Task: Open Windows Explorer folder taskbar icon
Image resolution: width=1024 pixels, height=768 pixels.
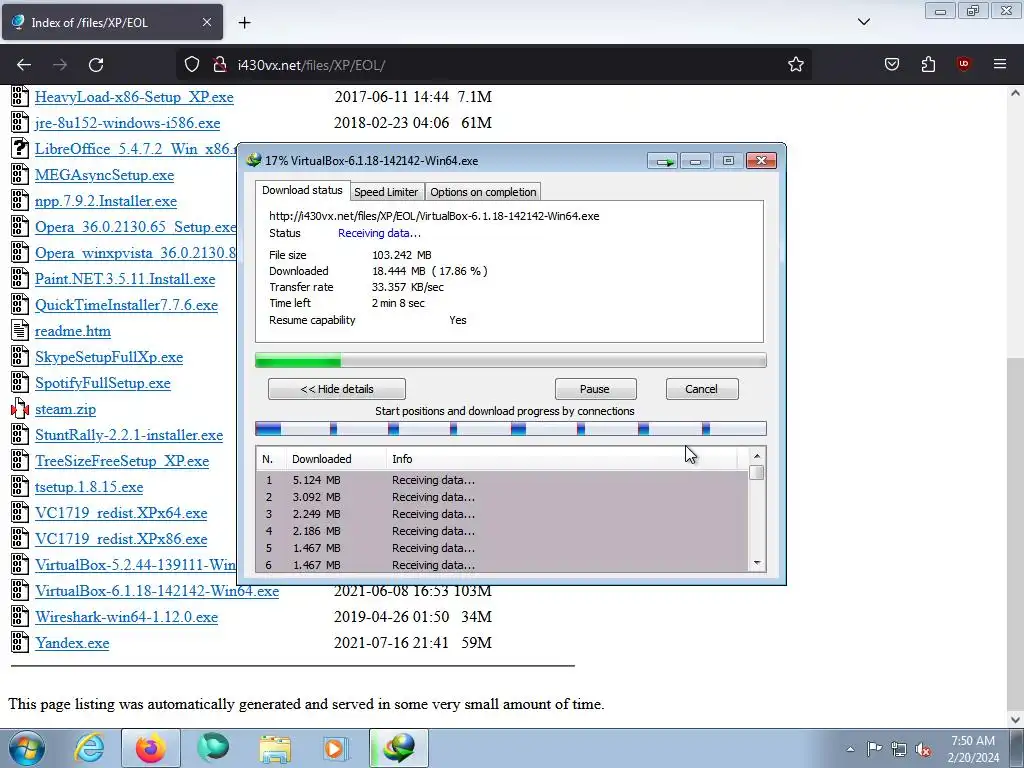Action: 275,748
